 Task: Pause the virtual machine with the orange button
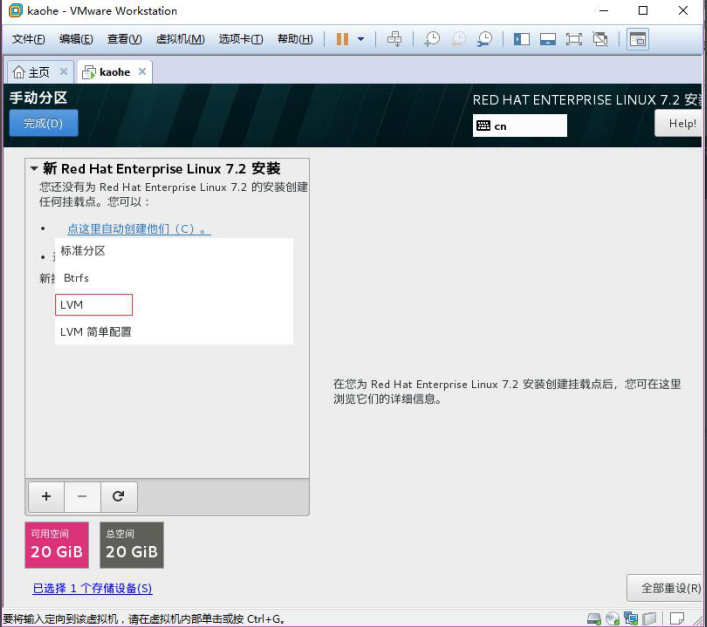tap(342, 39)
